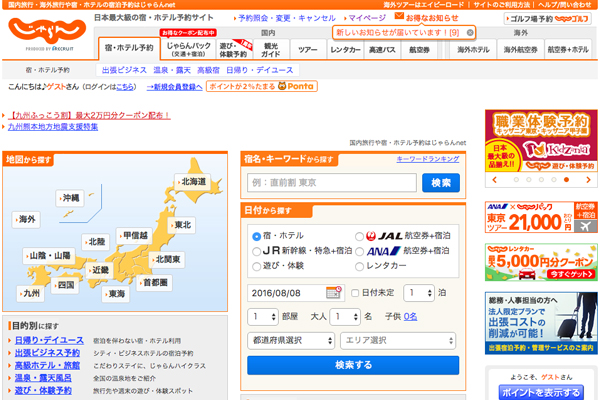Select 沖縄 on the map
Image resolution: width=600 pixels, height=400 pixels.
click(70, 198)
